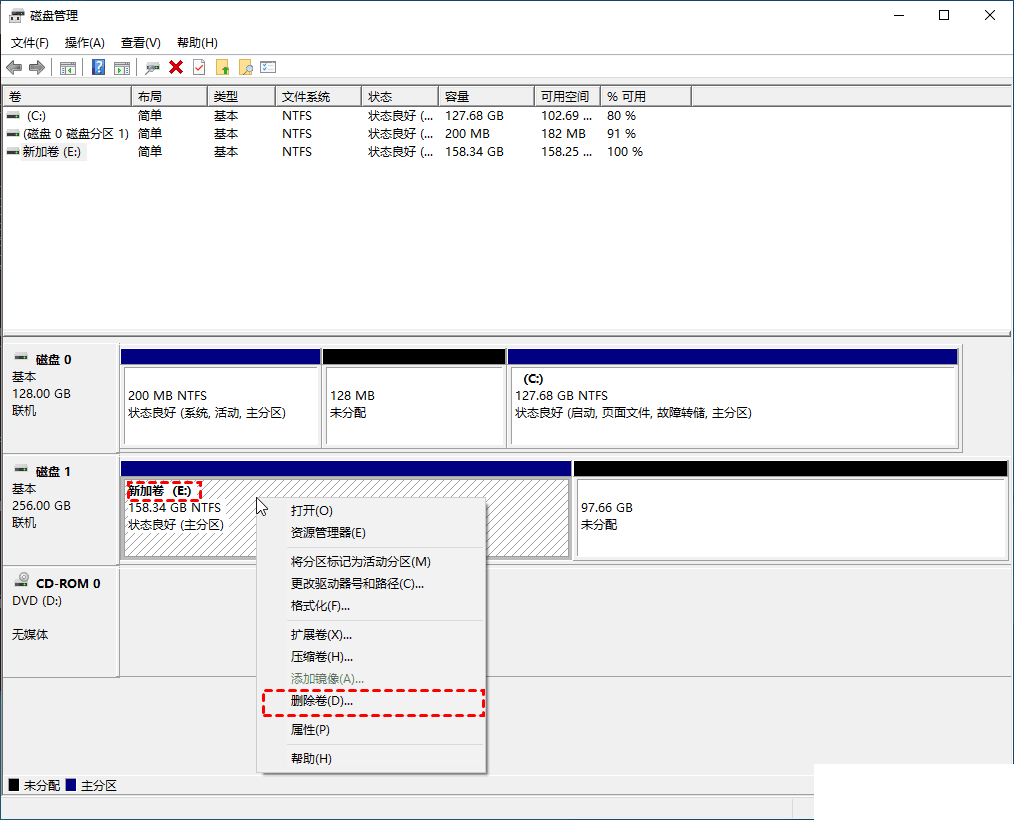Choose 打开(O) in the context menu

click(x=371, y=511)
